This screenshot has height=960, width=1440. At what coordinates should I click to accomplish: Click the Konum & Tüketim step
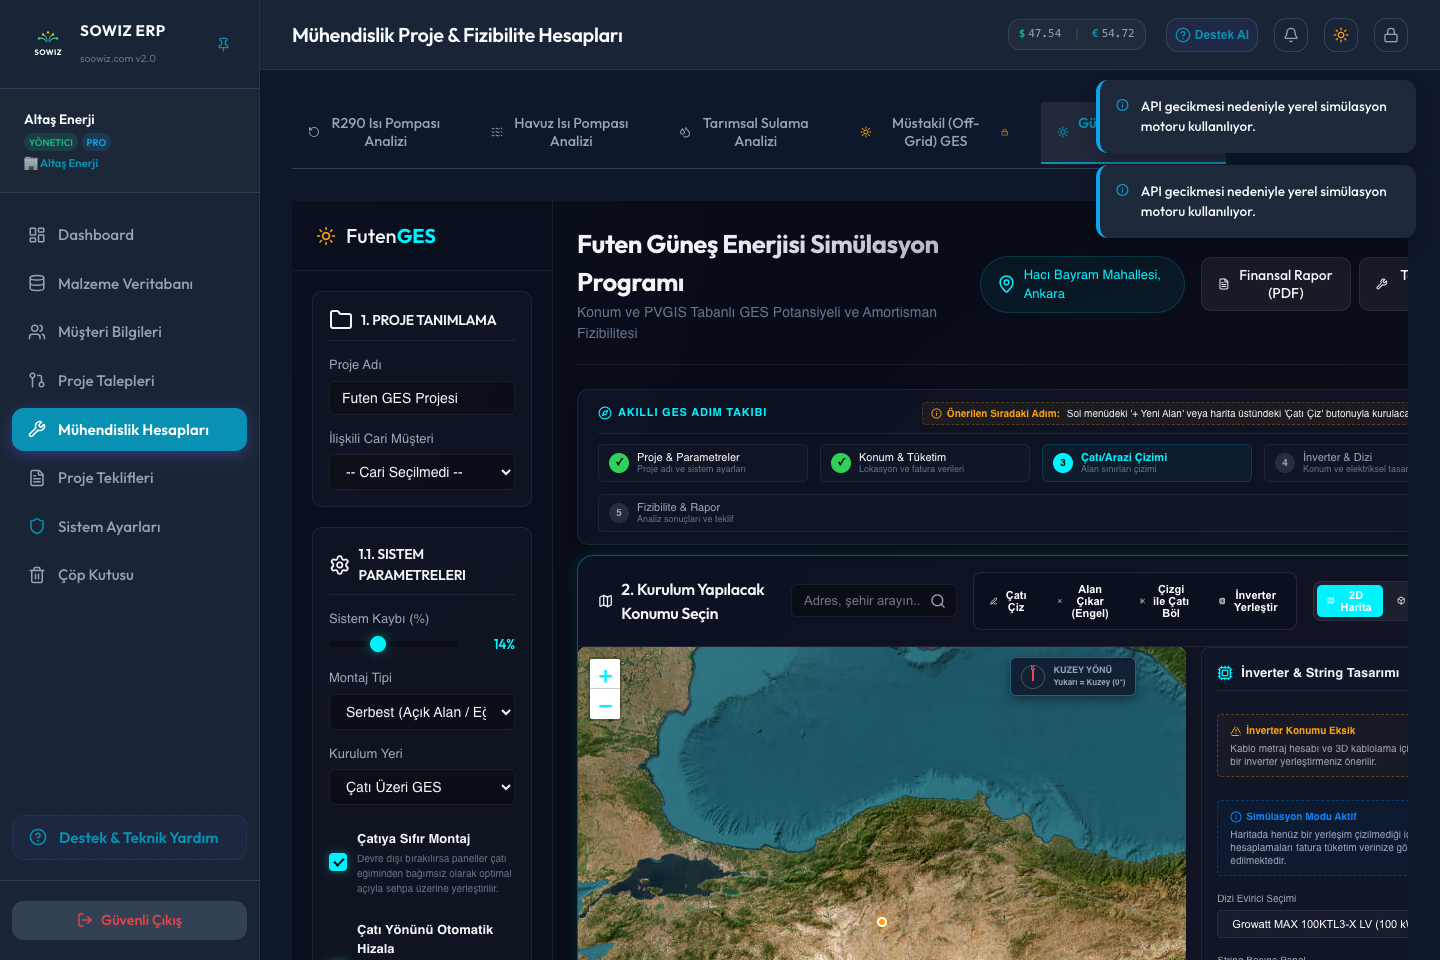tap(925, 463)
